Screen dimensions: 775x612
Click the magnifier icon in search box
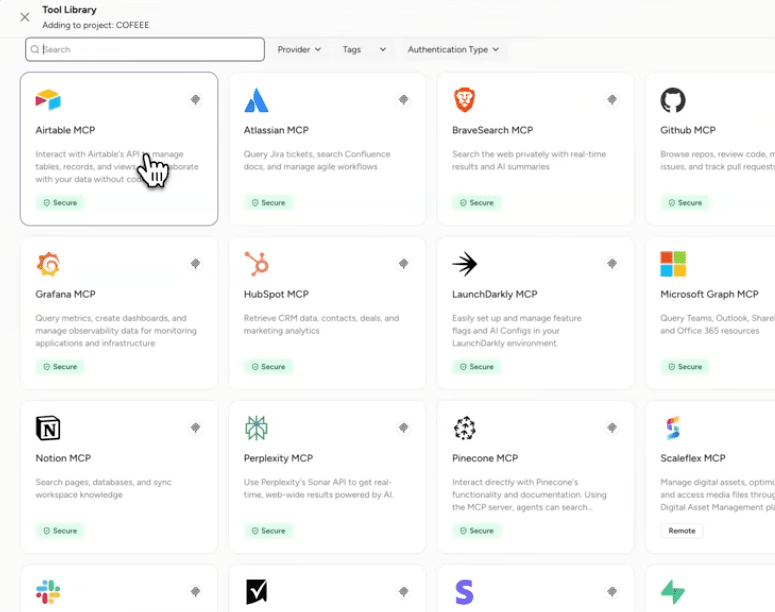(35, 49)
